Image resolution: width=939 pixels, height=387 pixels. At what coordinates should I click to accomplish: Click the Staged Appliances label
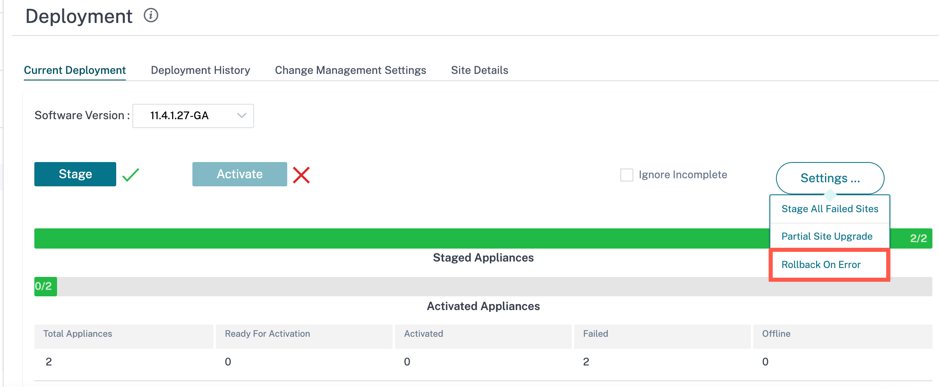(483, 258)
